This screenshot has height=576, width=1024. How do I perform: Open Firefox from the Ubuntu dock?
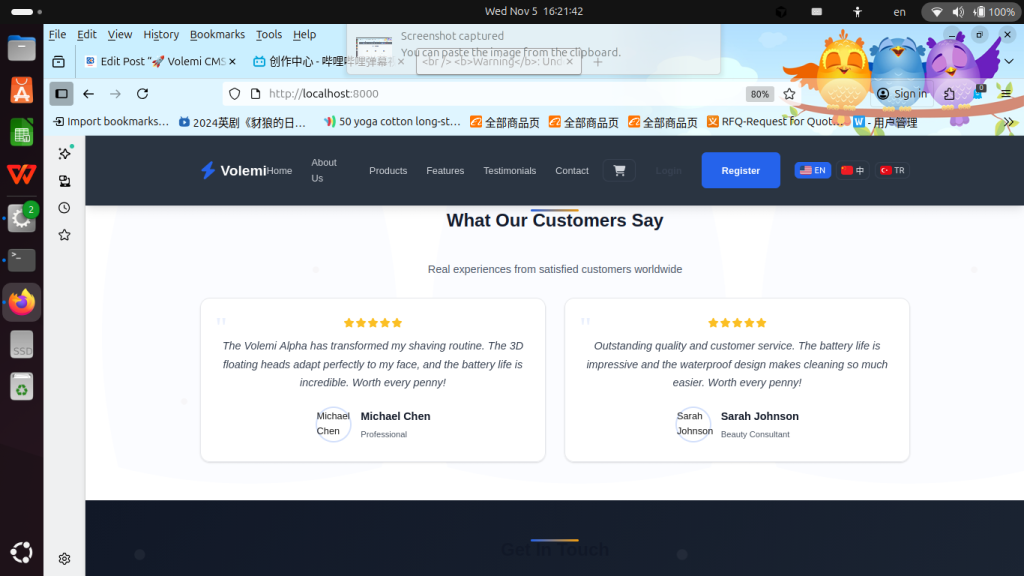tap(22, 301)
